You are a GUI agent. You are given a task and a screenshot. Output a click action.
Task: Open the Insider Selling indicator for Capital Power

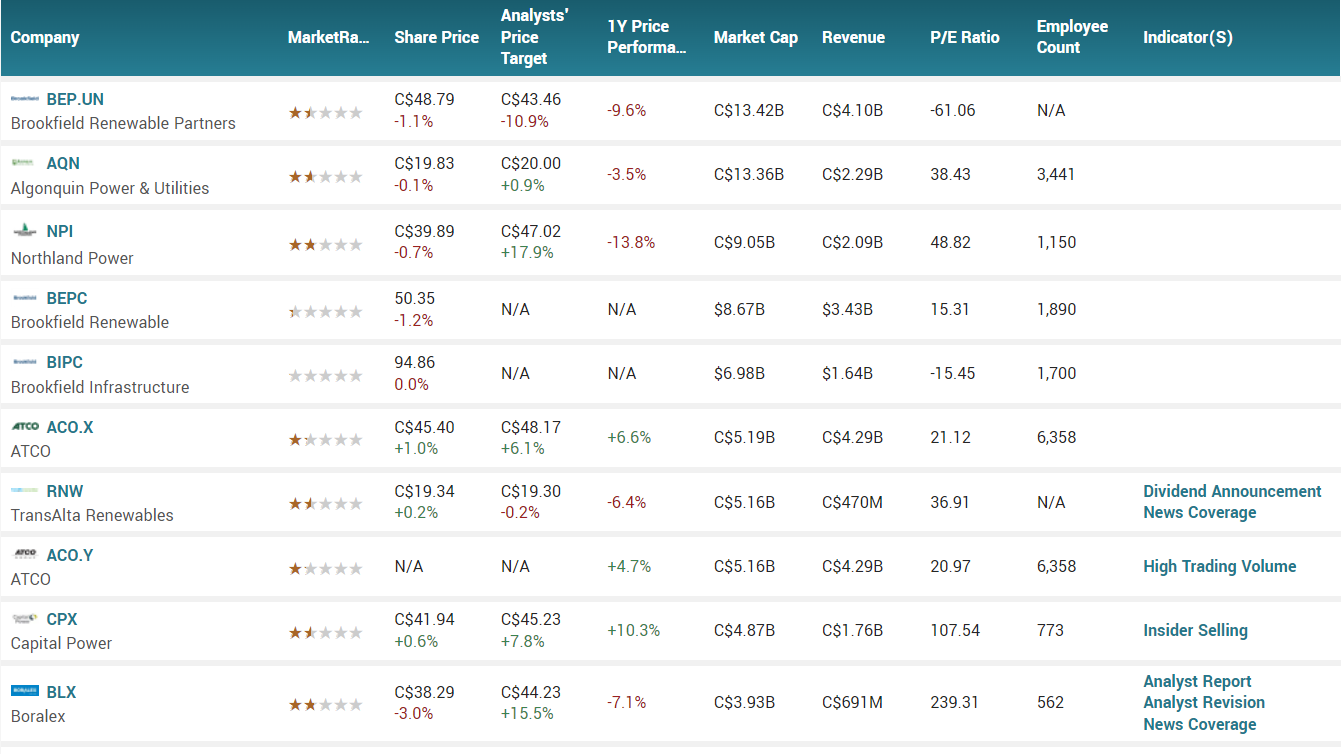(x=1196, y=630)
